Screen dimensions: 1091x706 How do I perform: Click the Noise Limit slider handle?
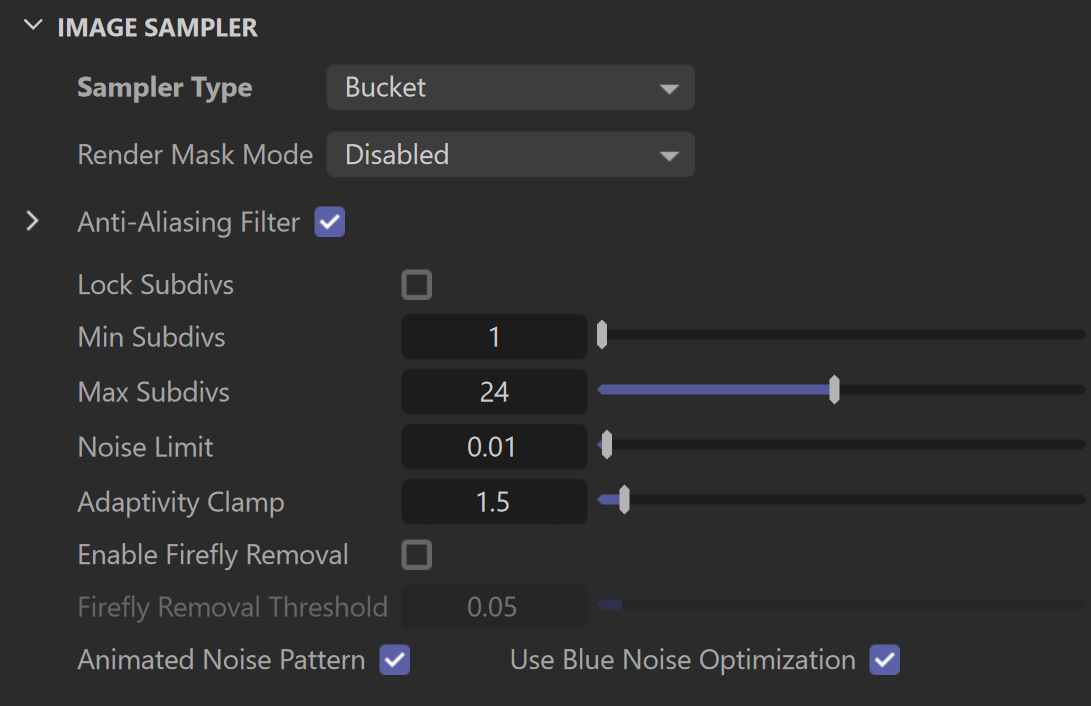tap(607, 444)
